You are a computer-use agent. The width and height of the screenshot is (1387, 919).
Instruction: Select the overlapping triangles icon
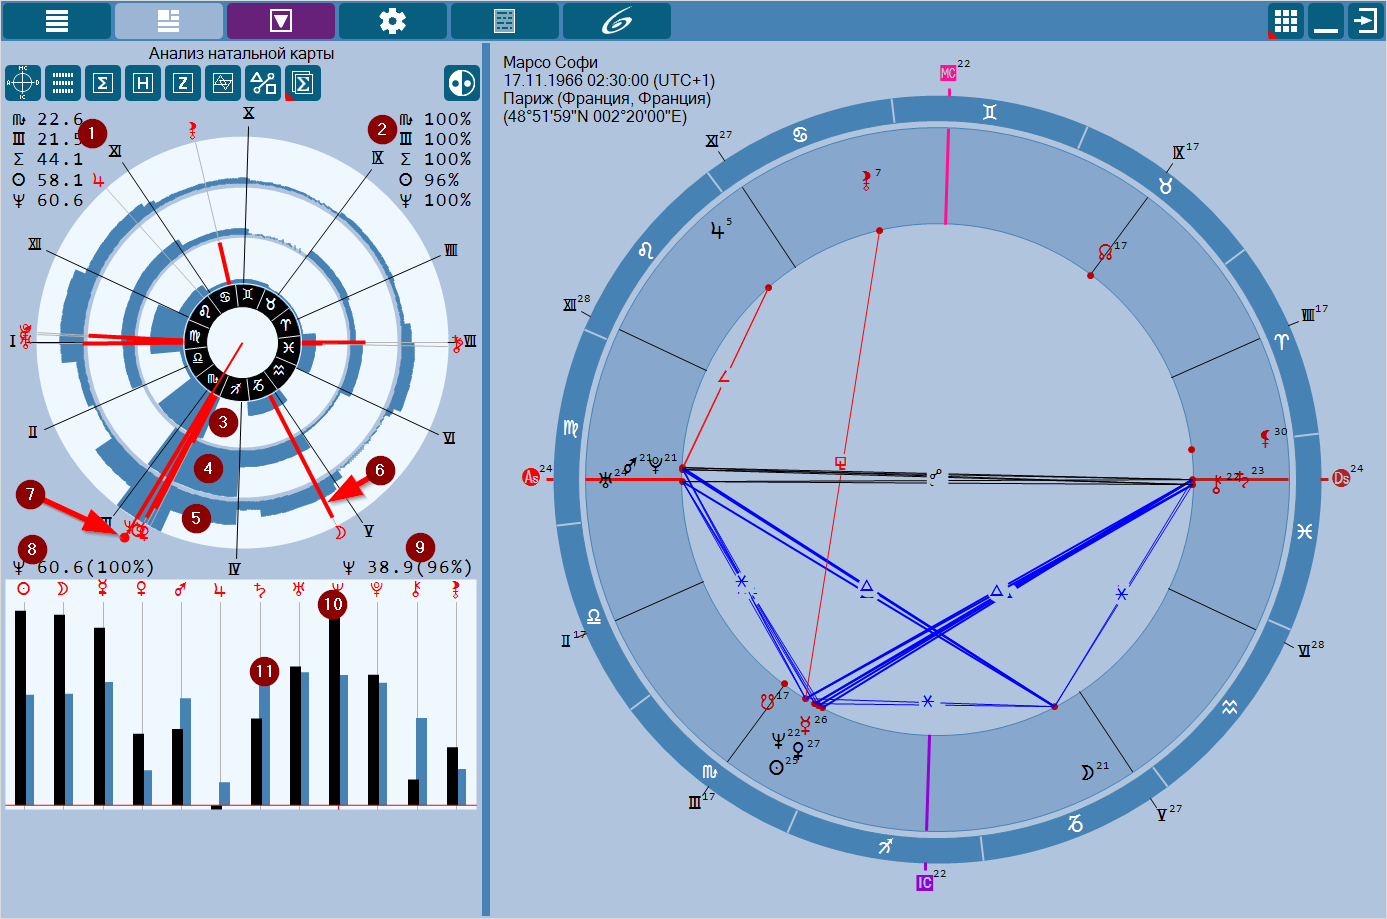pyautogui.click(x=223, y=83)
